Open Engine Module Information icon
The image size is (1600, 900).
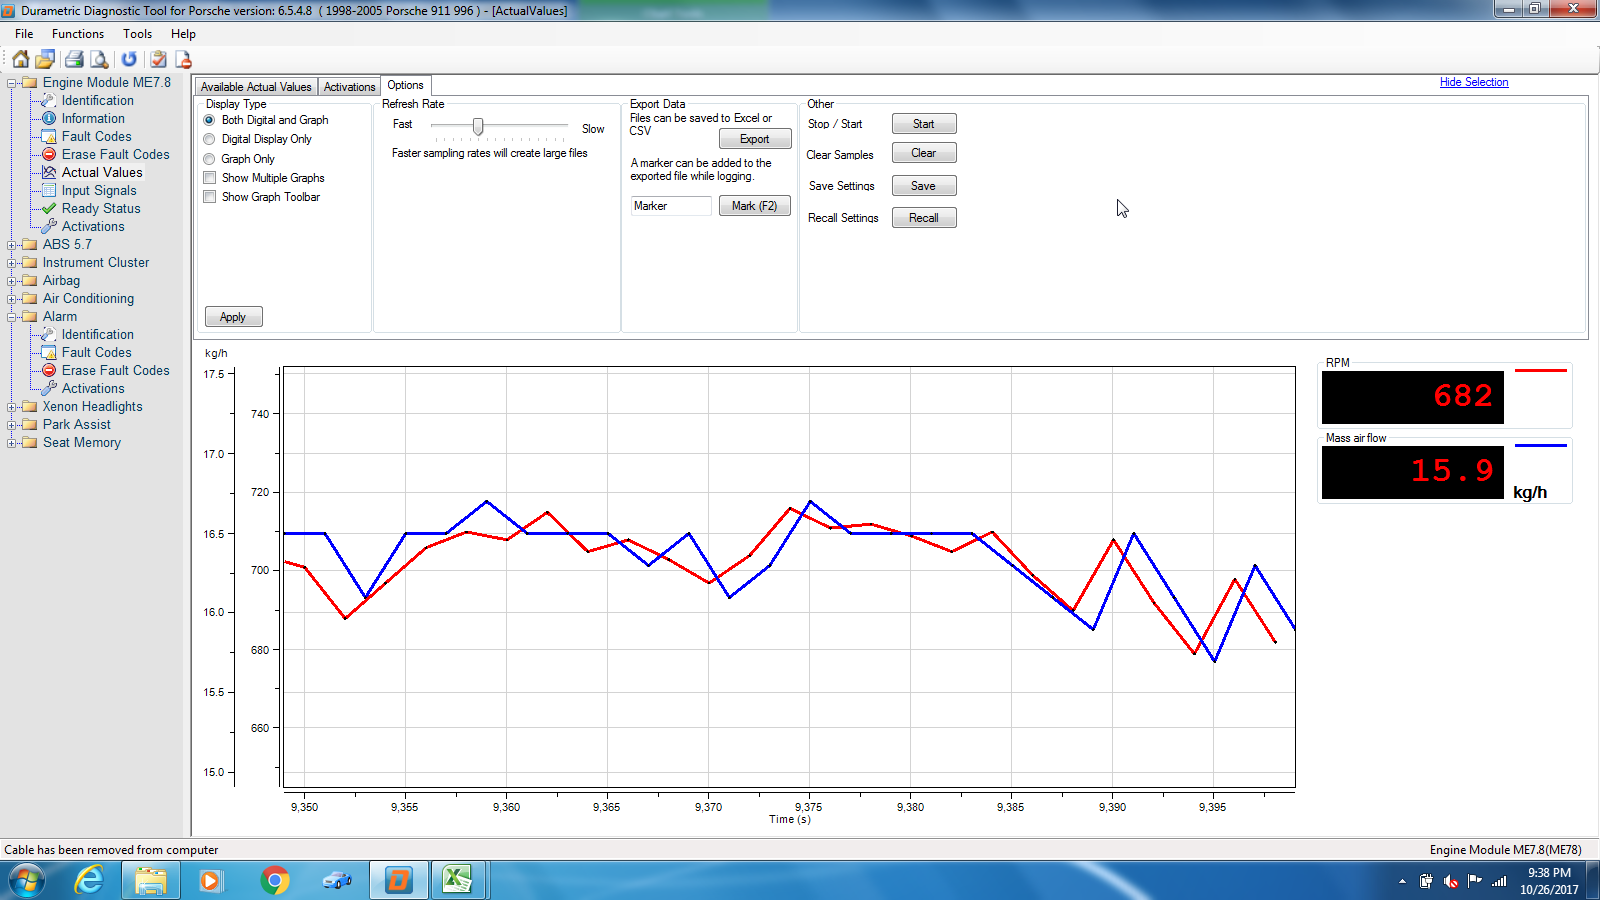point(48,118)
